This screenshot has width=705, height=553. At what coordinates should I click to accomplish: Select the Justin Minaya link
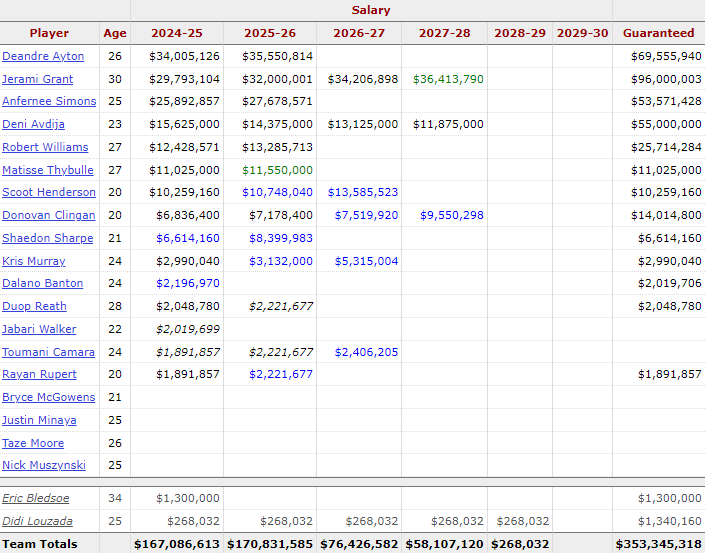pyautogui.click(x=39, y=419)
